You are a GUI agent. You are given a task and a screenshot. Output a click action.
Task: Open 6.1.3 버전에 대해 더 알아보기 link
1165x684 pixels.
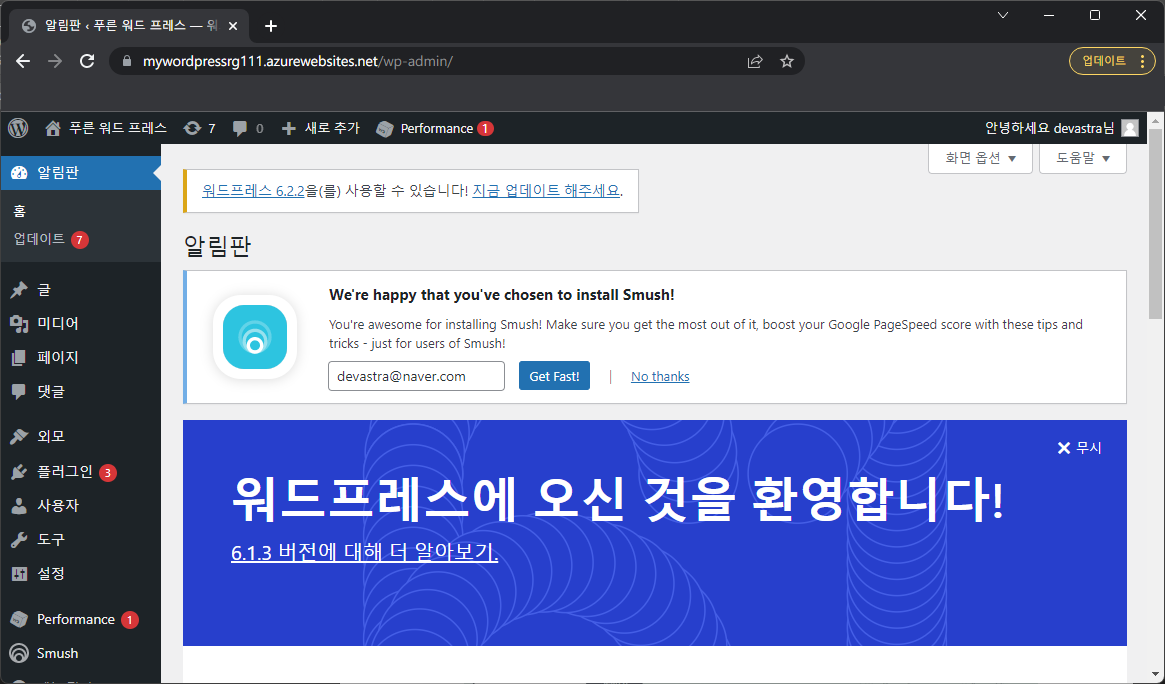coord(364,553)
